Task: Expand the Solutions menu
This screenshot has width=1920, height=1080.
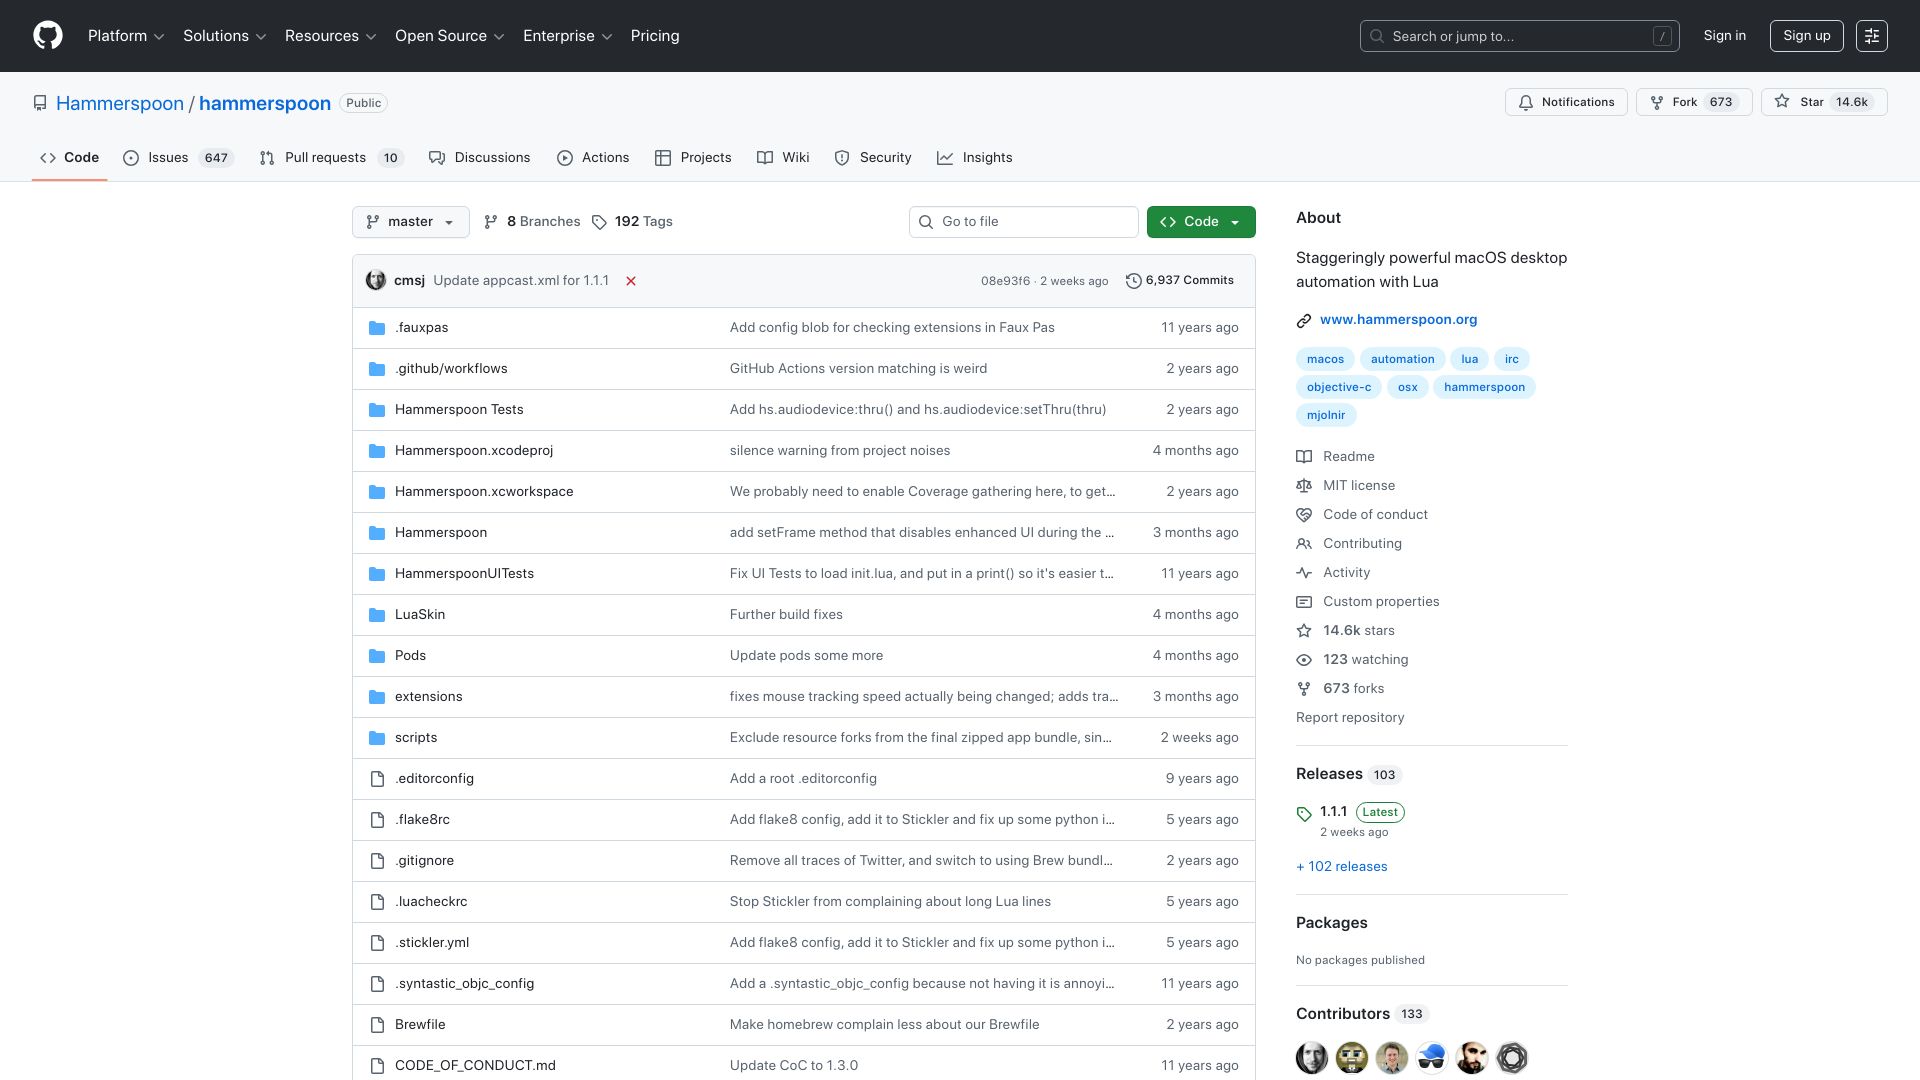Action: [x=225, y=36]
